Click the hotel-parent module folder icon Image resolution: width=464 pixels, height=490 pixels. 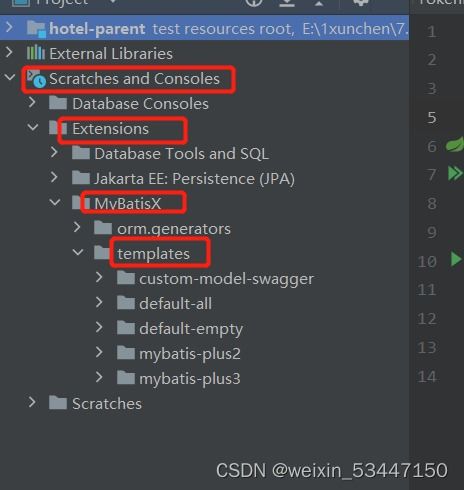point(36,29)
